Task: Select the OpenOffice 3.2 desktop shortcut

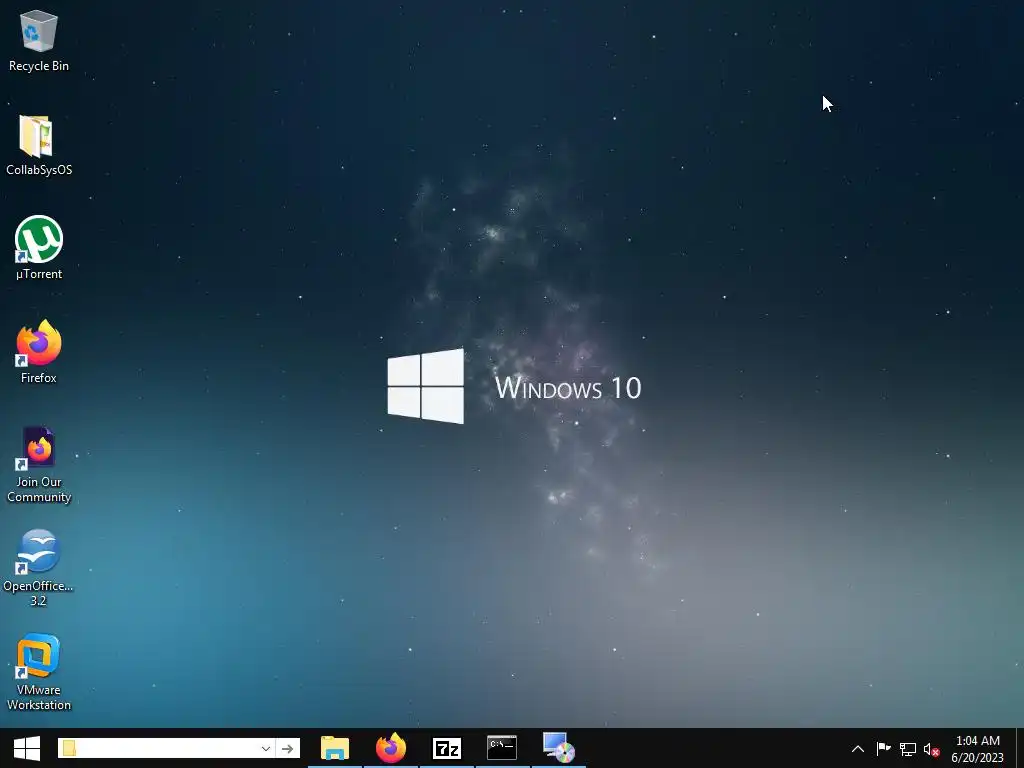Action: tap(39, 567)
